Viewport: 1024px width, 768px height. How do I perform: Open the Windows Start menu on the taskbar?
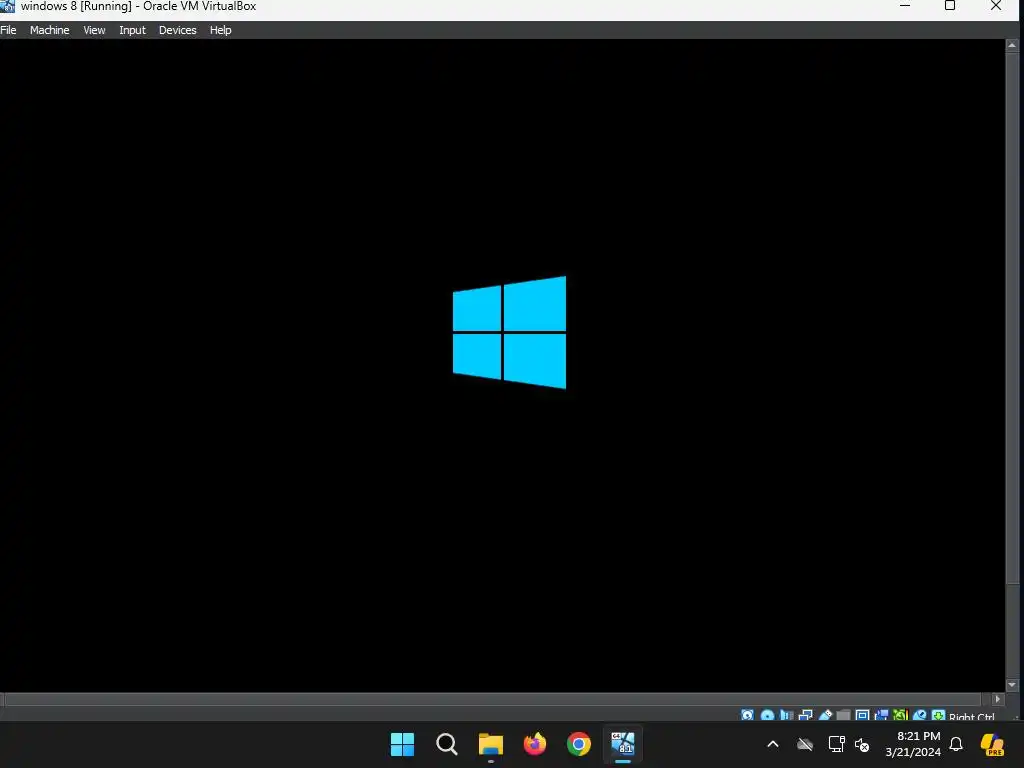pyautogui.click(x=402, y=744)
